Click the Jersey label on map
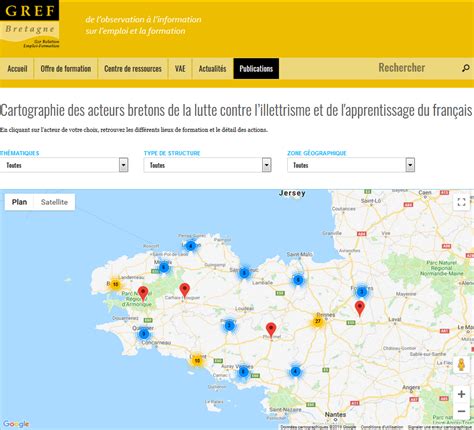Viewport: 474px width, 430px height. pos(292,193)
